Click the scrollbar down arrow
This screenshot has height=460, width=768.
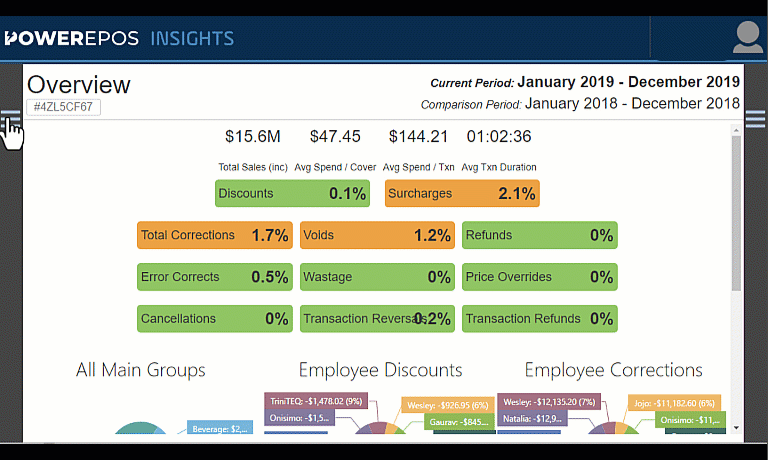[x=736, y=428]
